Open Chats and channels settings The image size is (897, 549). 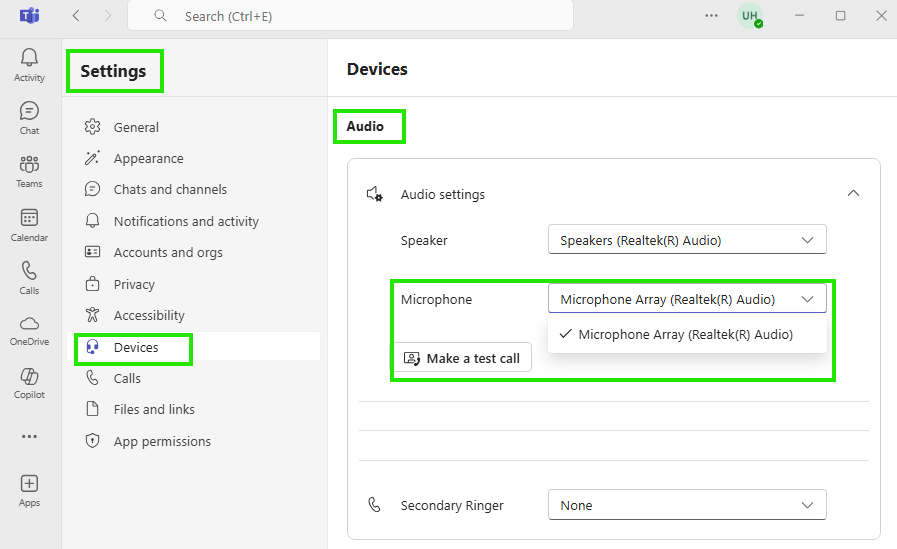(170, 189)
